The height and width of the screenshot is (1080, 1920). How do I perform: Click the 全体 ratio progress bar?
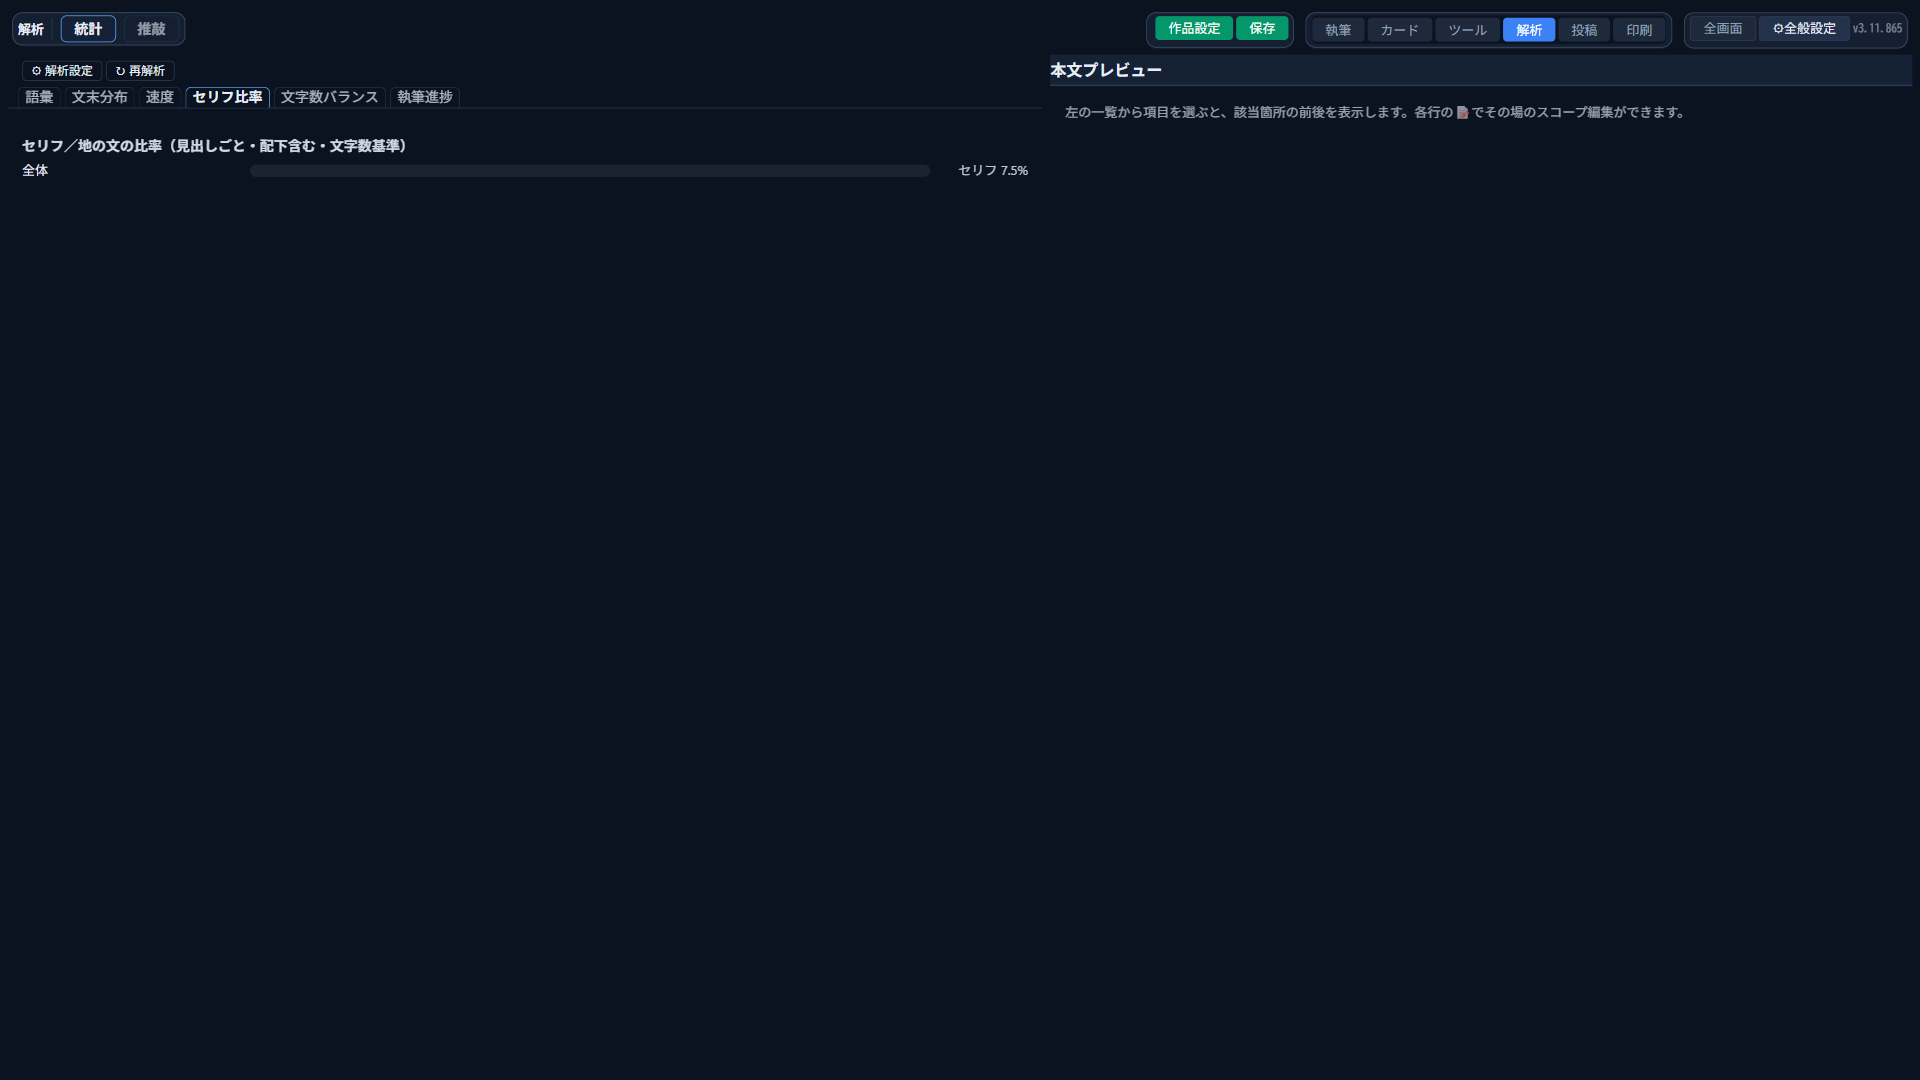pos(590,171)
